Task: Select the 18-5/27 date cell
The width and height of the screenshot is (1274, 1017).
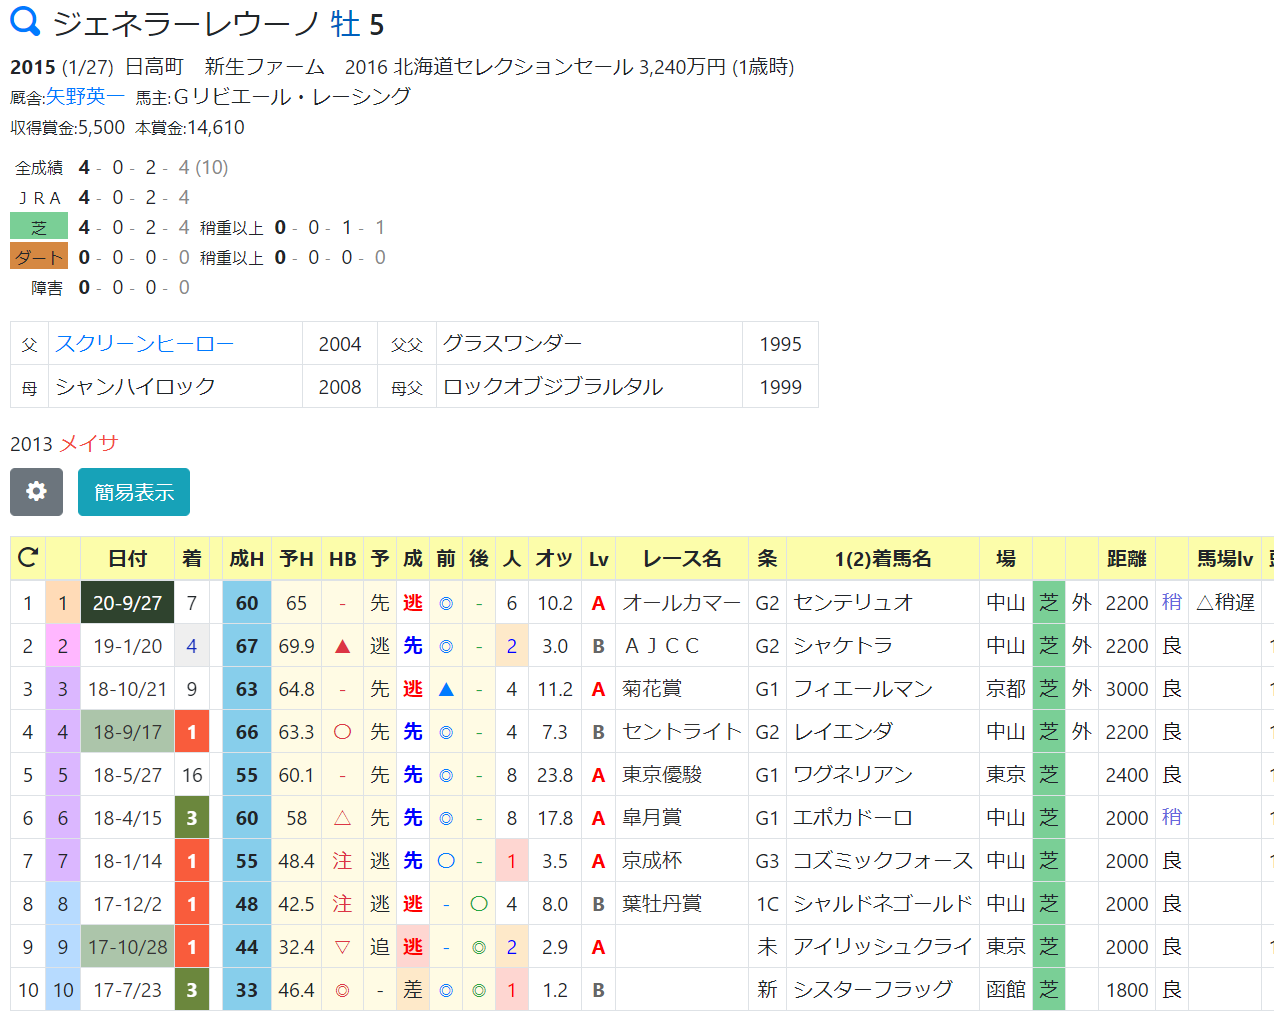Action: pyautogui.click(x=127, y=774)
